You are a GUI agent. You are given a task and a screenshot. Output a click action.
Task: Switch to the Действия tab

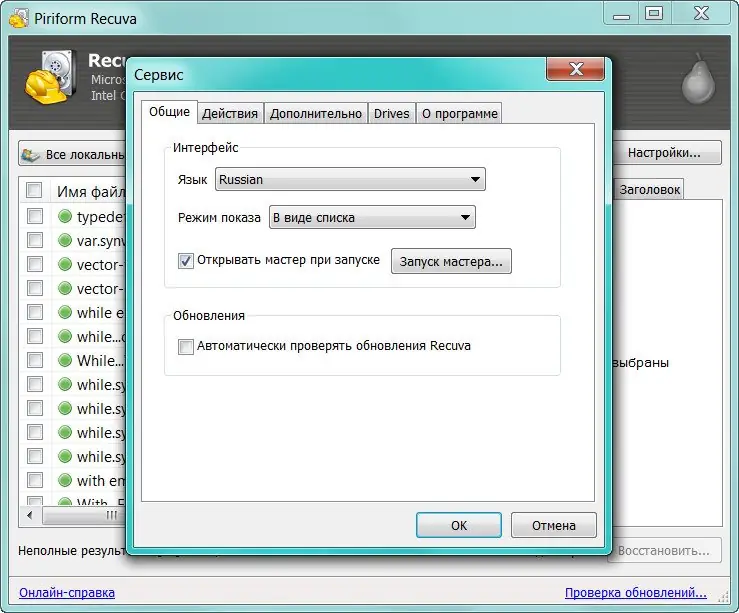(x=230, y=114)
